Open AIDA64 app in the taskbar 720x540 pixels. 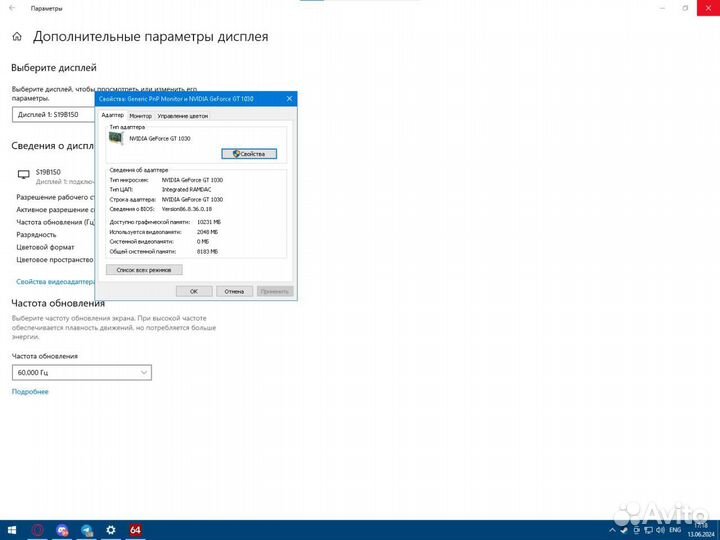(135, 530)
